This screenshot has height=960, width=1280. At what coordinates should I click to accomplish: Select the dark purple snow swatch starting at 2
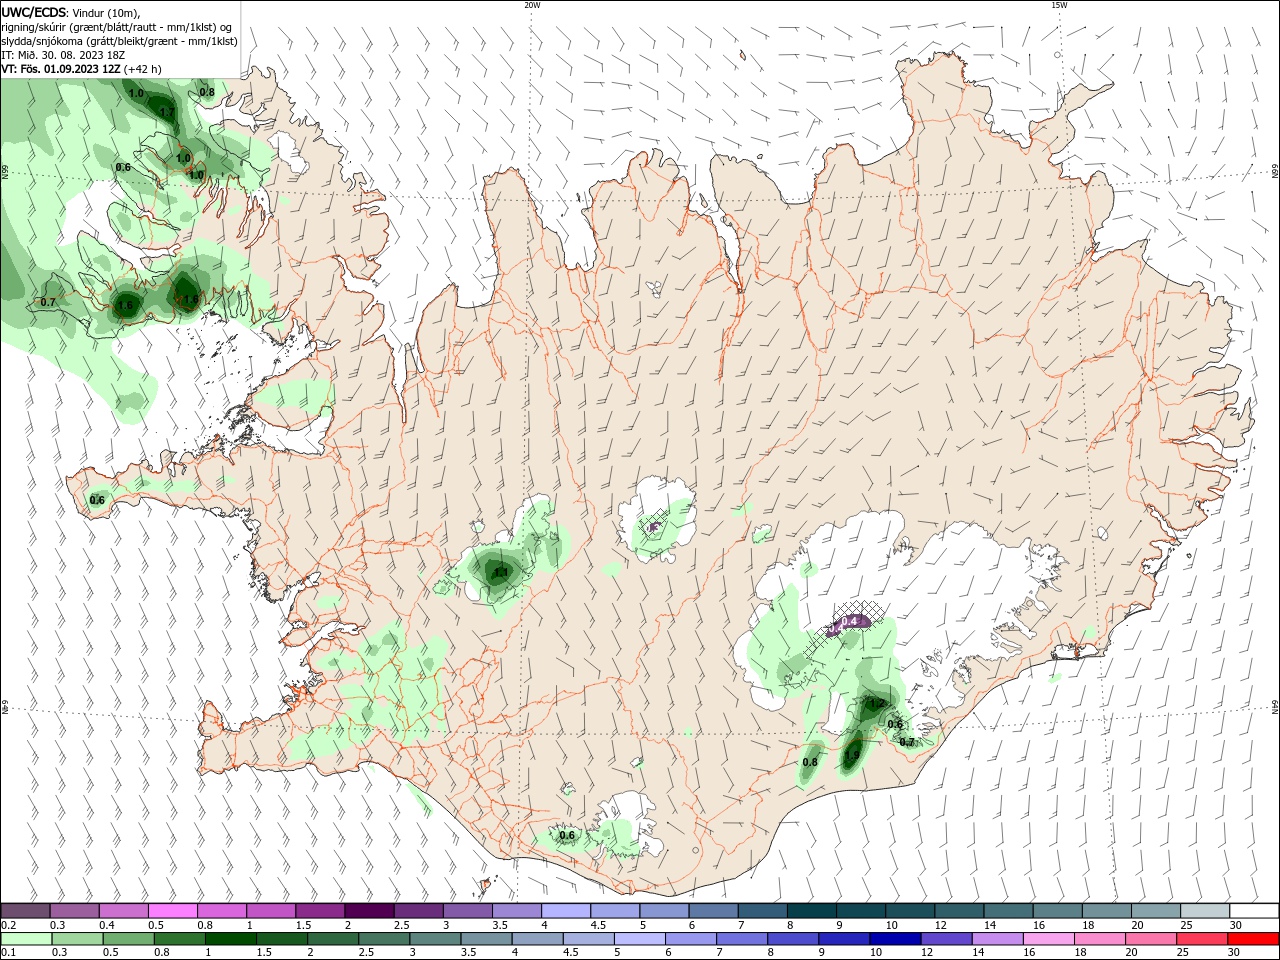(x=368, y=911)
